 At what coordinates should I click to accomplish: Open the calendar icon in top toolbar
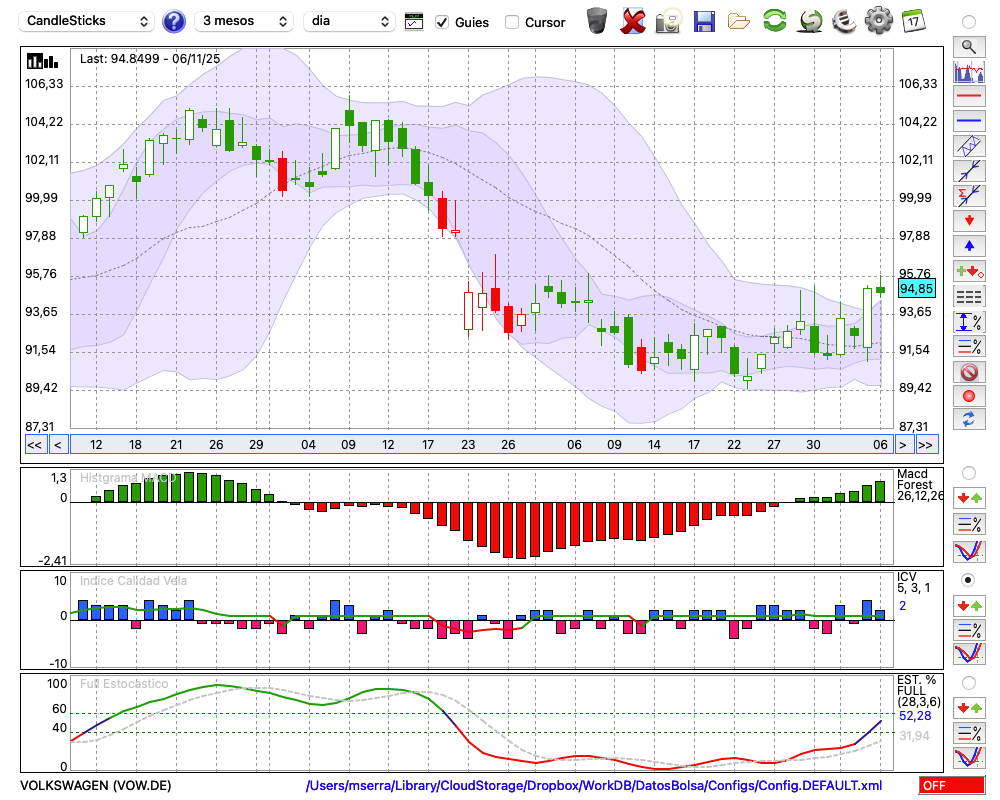tap(912, 20)
